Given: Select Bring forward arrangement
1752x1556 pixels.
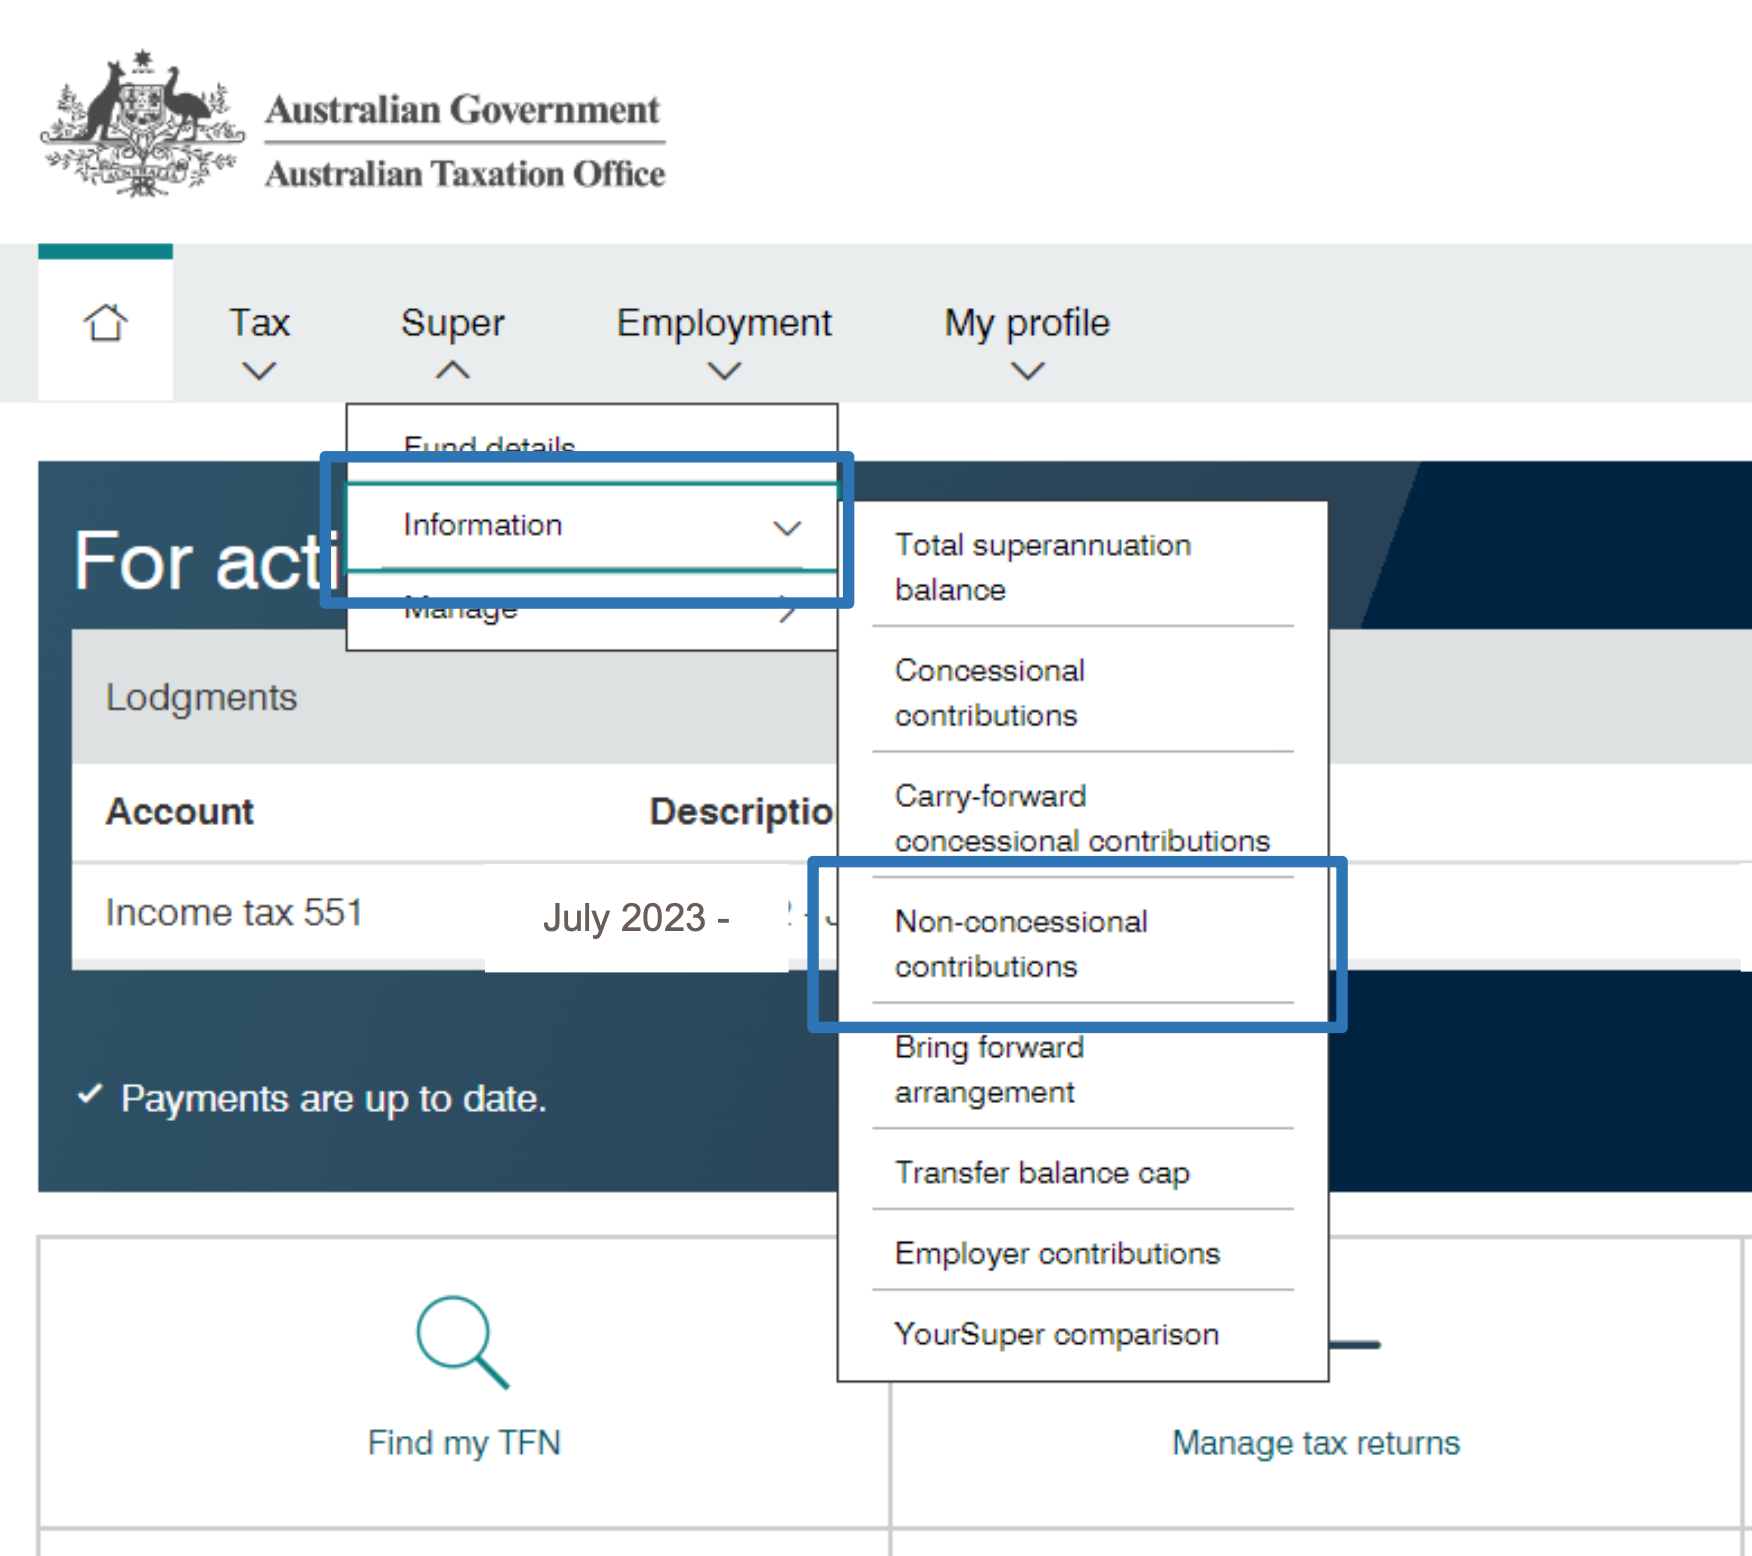Looking at the screenshot, I should coord(989,1069).
